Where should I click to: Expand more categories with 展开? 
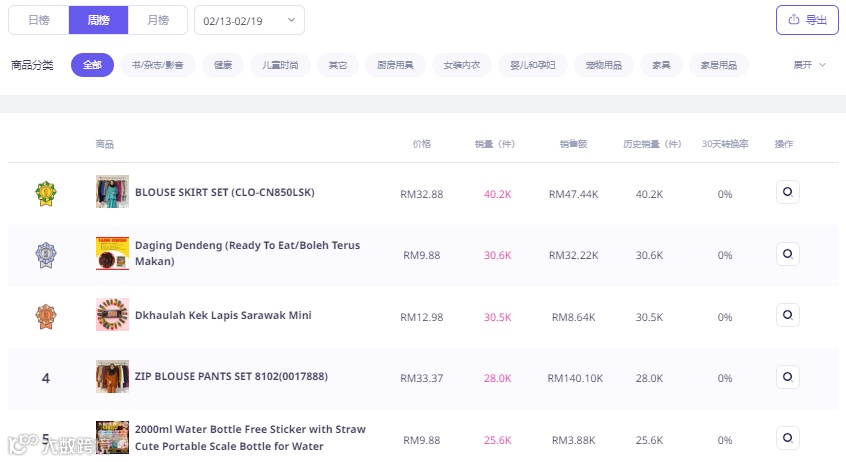point(809,65)
